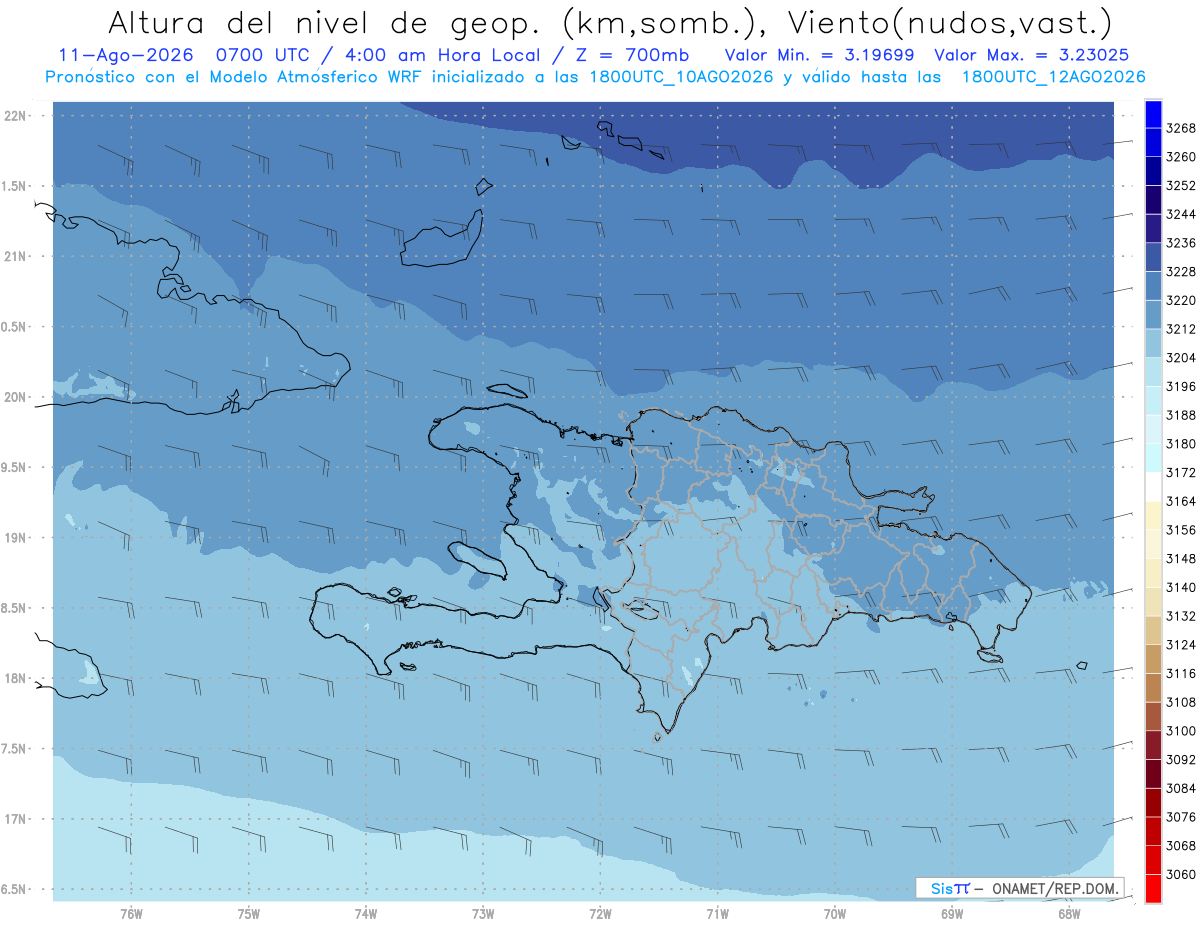
Task: Click the 73W longitude axis label
Action: tap(483, 913)
